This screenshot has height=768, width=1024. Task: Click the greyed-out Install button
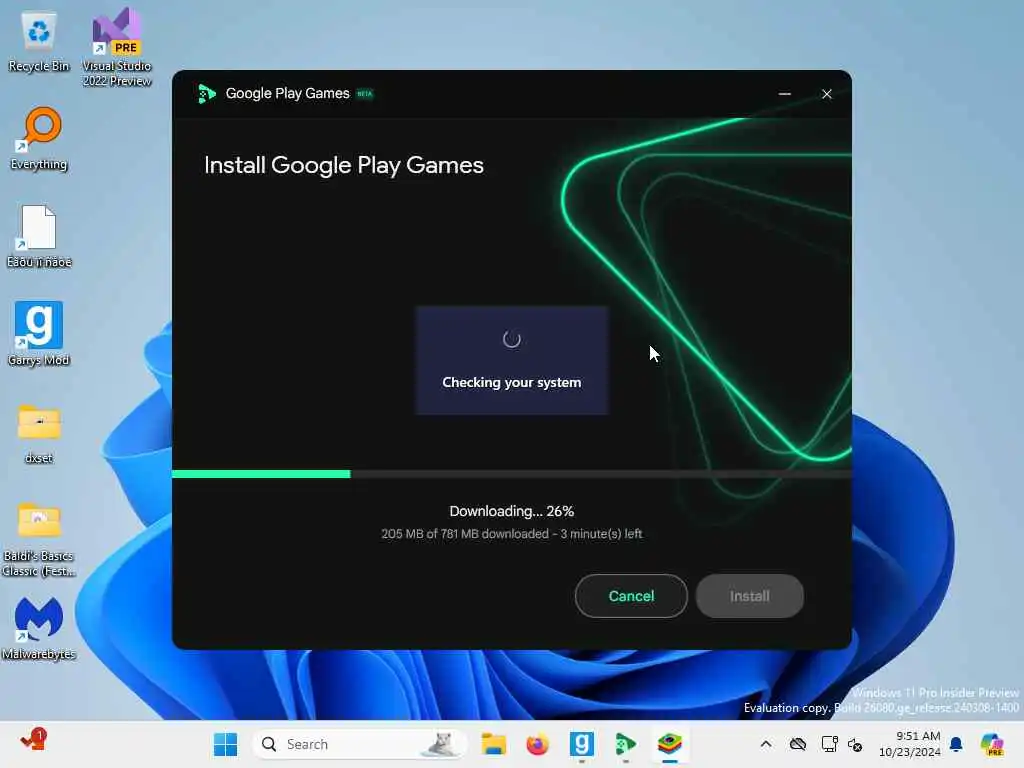point(750,596)
